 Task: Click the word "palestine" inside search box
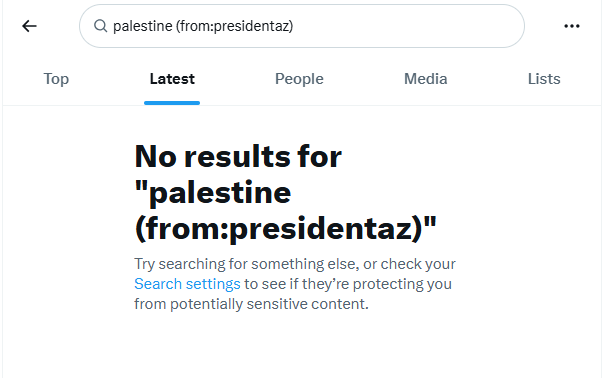coord(143,26)
